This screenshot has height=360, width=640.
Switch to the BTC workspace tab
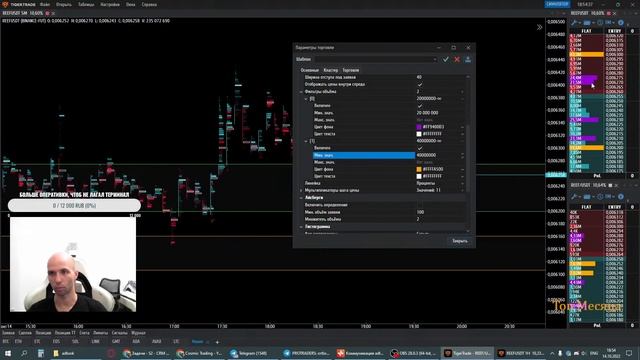6,342
